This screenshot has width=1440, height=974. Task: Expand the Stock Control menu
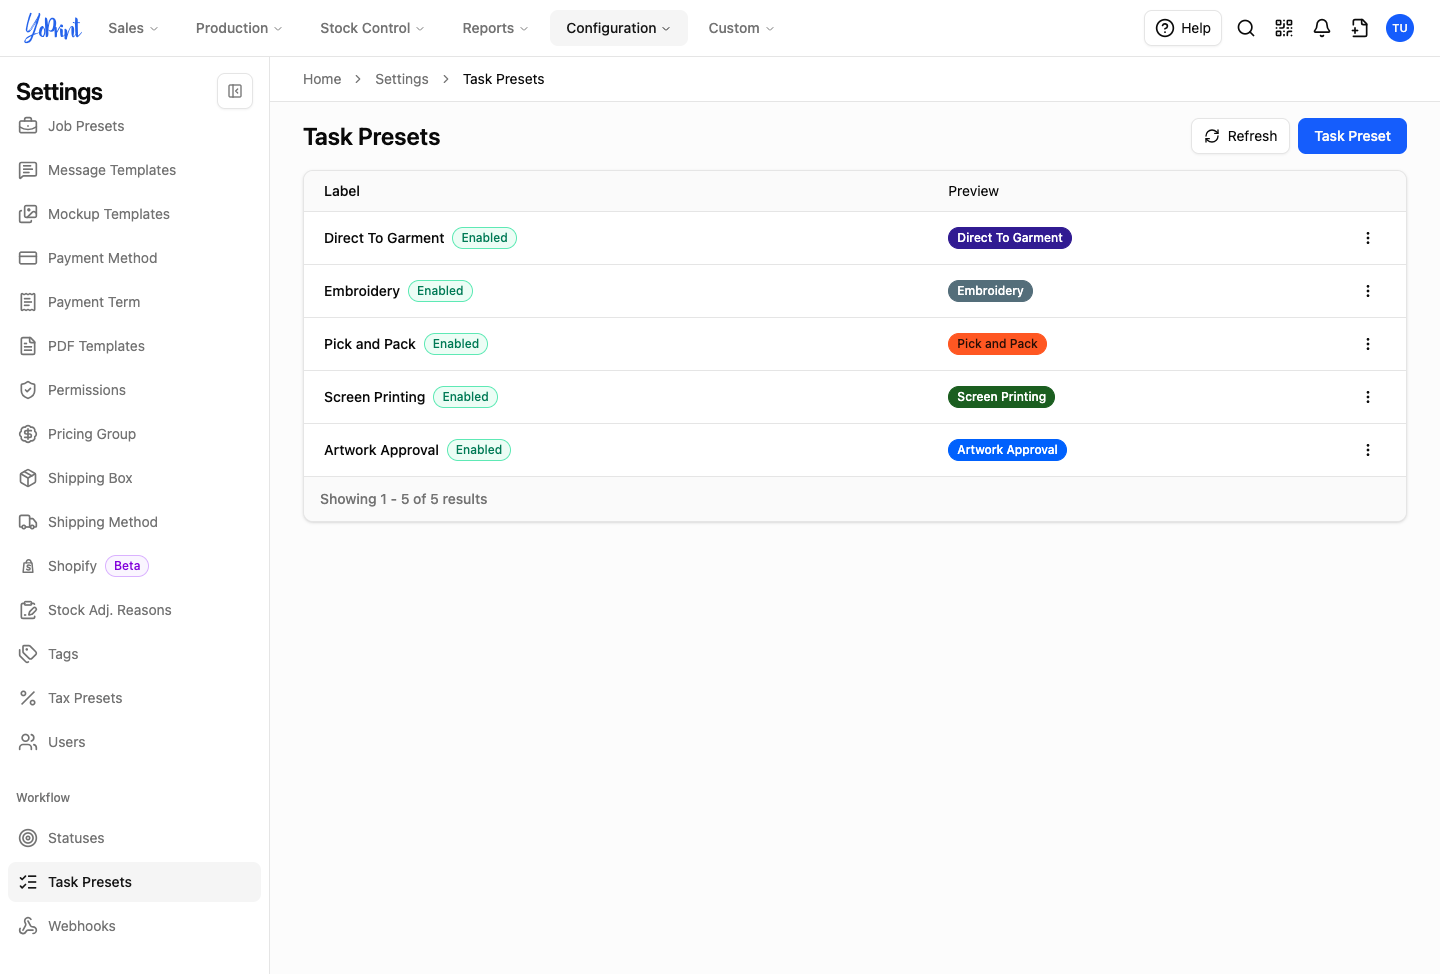[372, 28]
